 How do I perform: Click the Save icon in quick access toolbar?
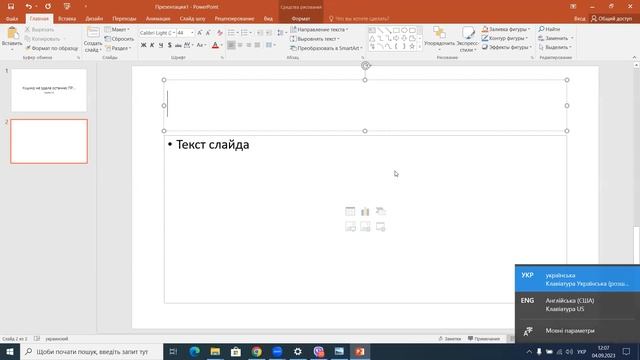click(11, 7)
